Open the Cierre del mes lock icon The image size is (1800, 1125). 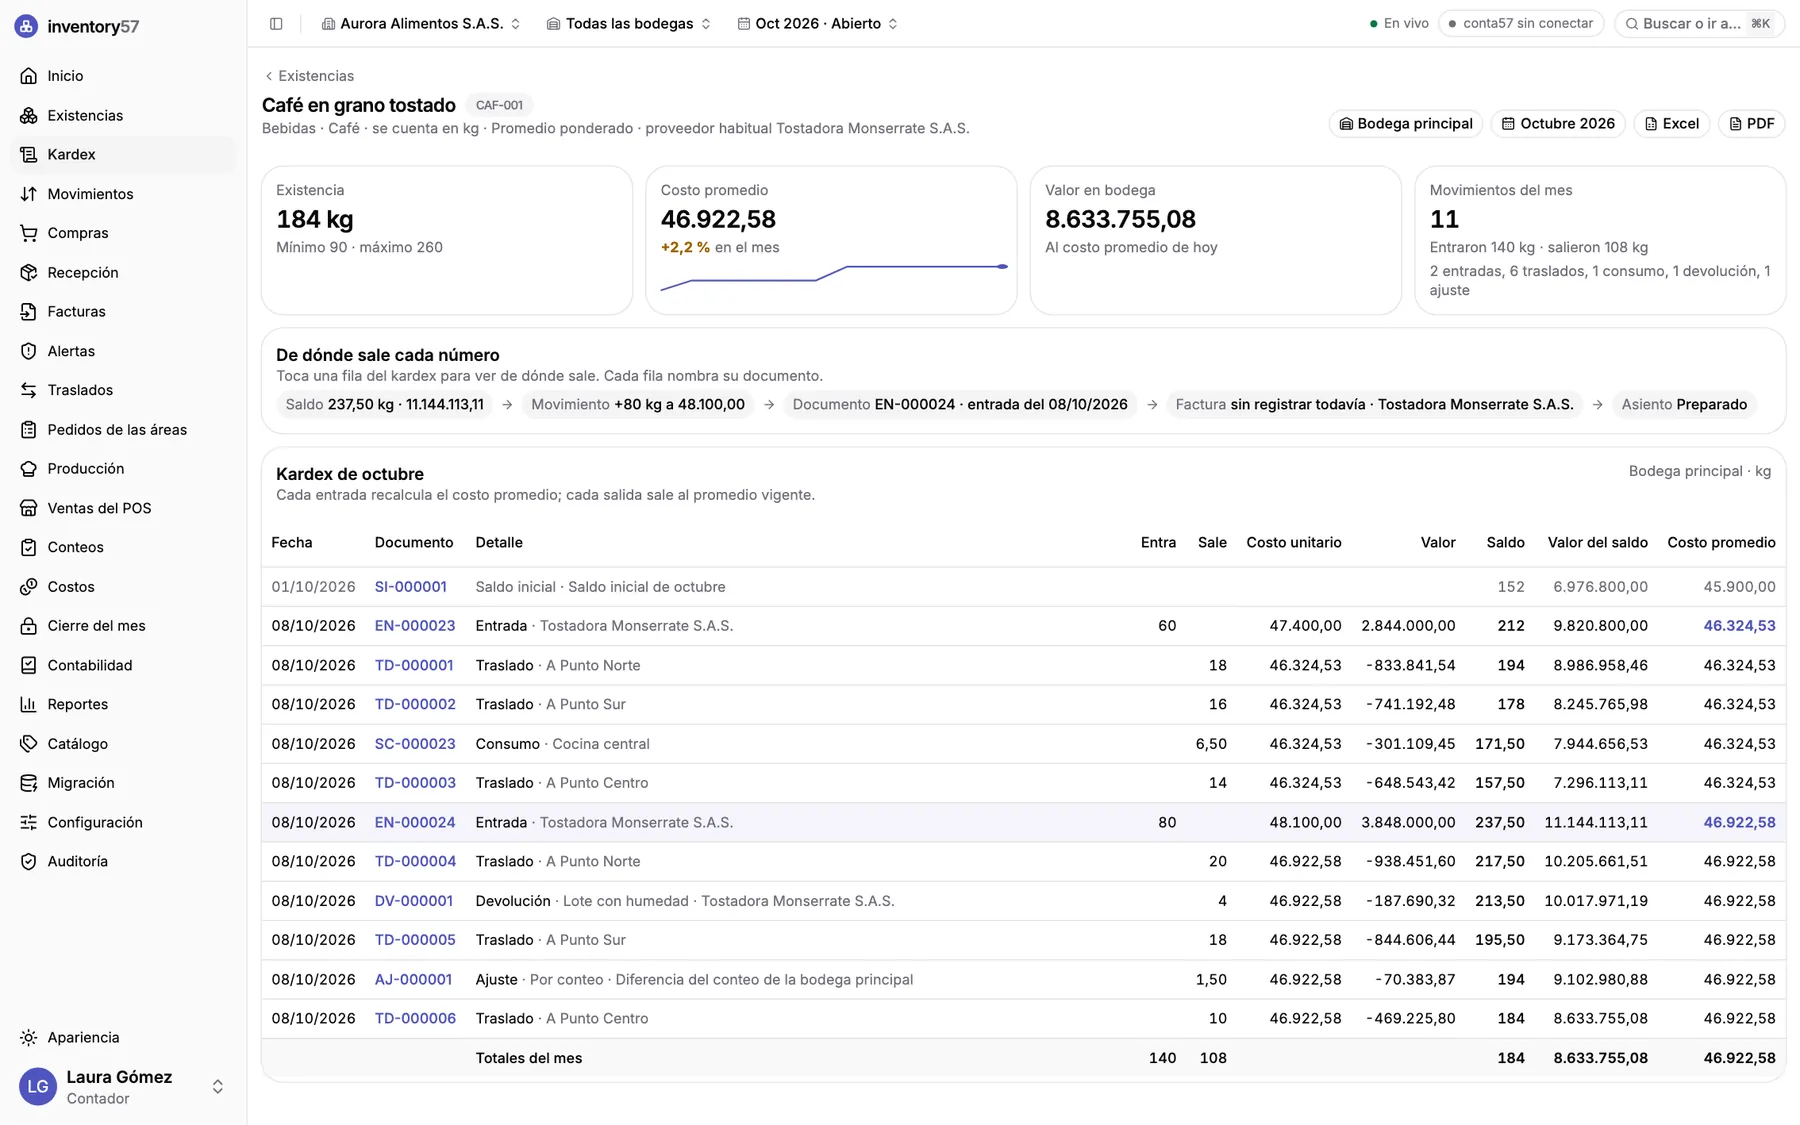[29, 626]
